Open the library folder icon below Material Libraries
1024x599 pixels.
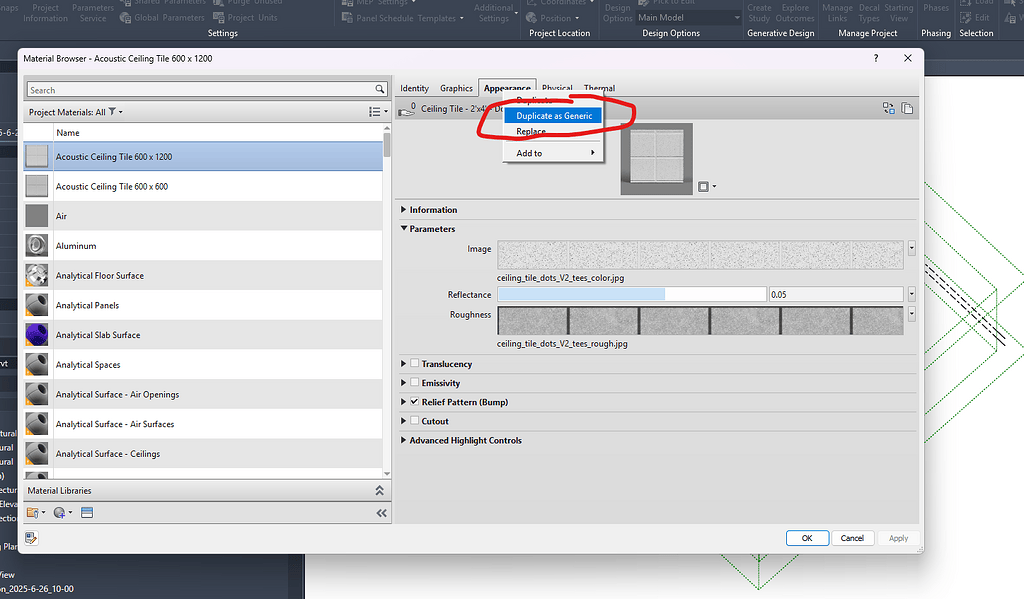(32, 512)
